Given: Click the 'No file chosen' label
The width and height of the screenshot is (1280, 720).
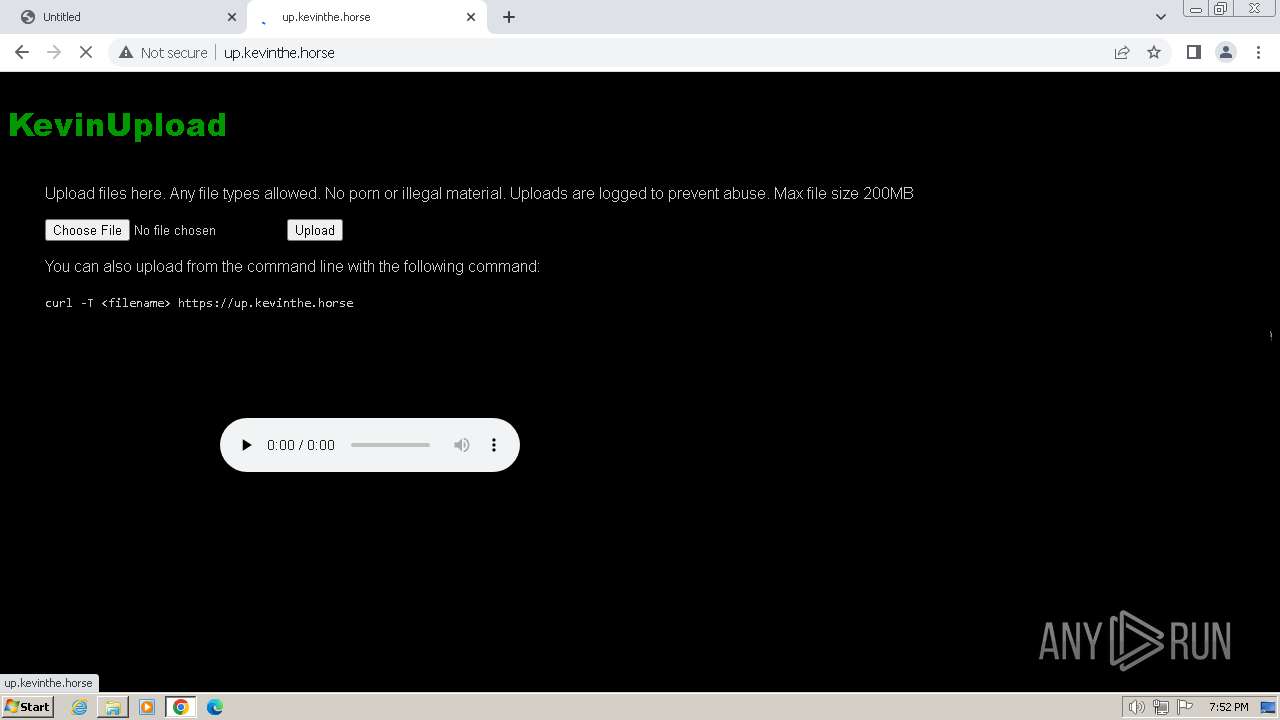Looking at the screenshot, I should 175,230.
